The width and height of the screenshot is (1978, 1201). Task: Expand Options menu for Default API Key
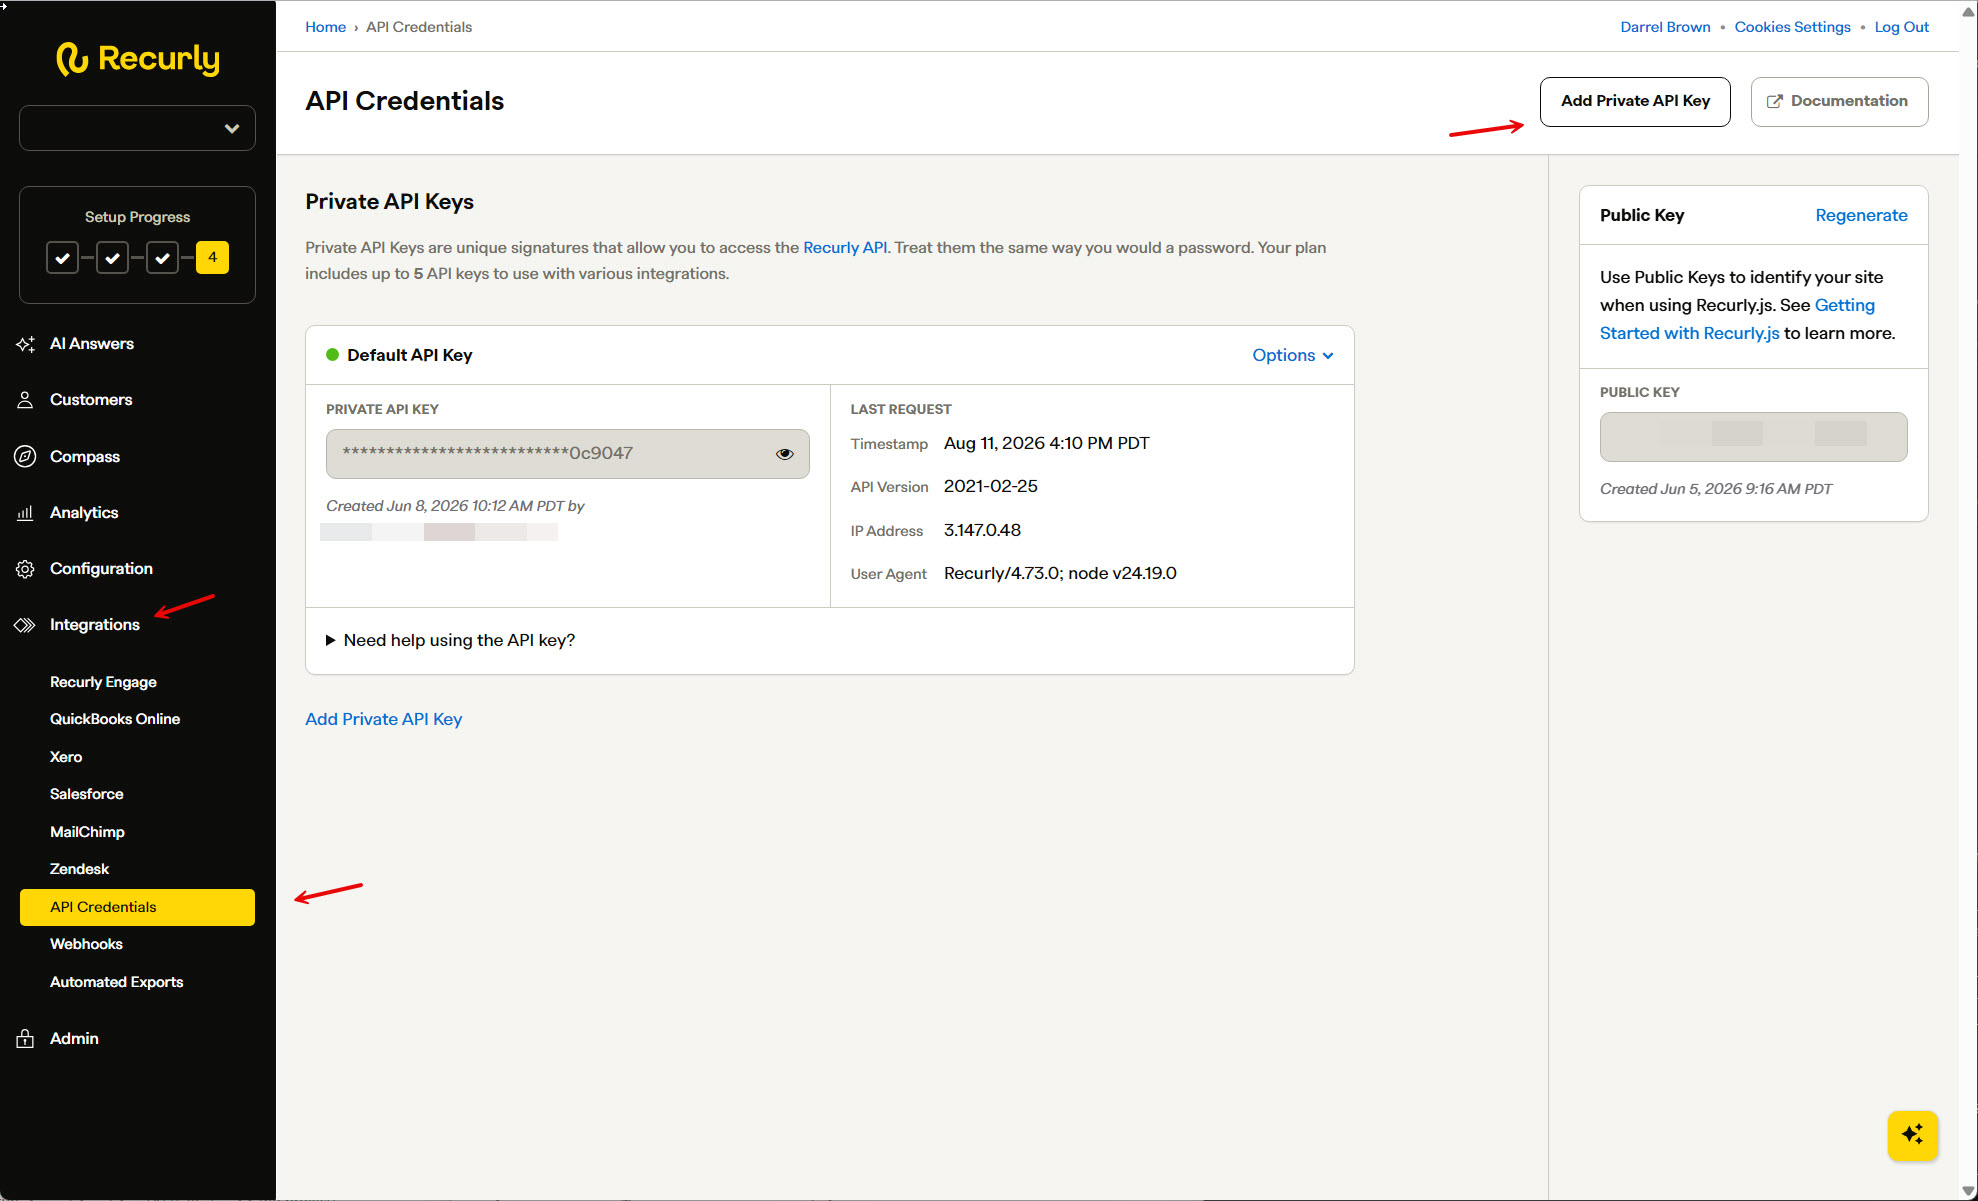(1292, 355)
